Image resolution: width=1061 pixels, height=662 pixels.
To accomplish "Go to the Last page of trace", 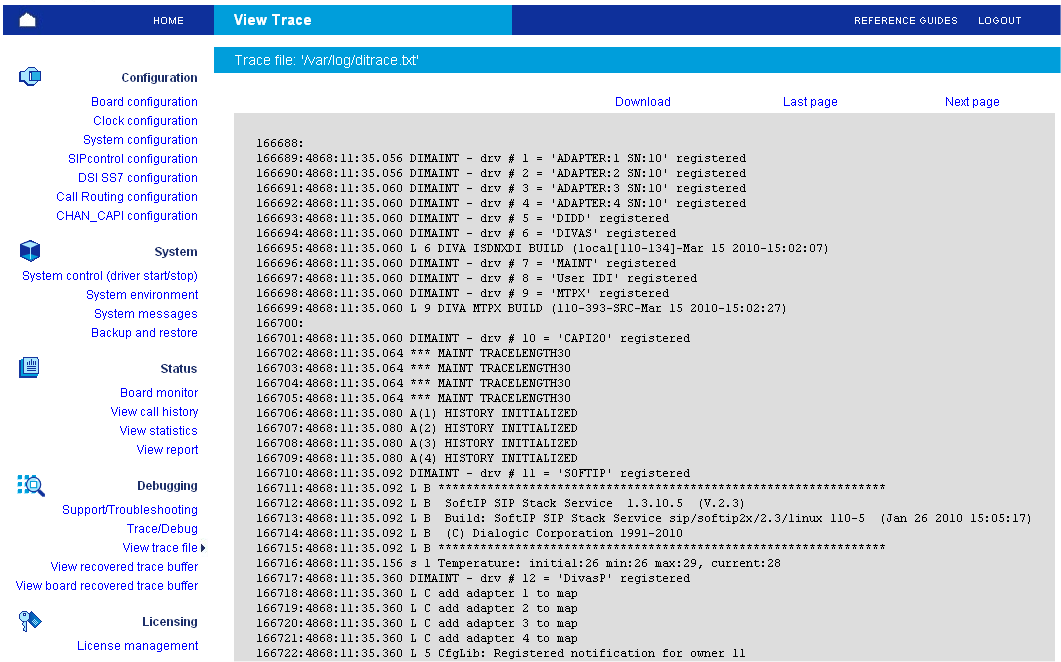I will (x=810, y=101).
